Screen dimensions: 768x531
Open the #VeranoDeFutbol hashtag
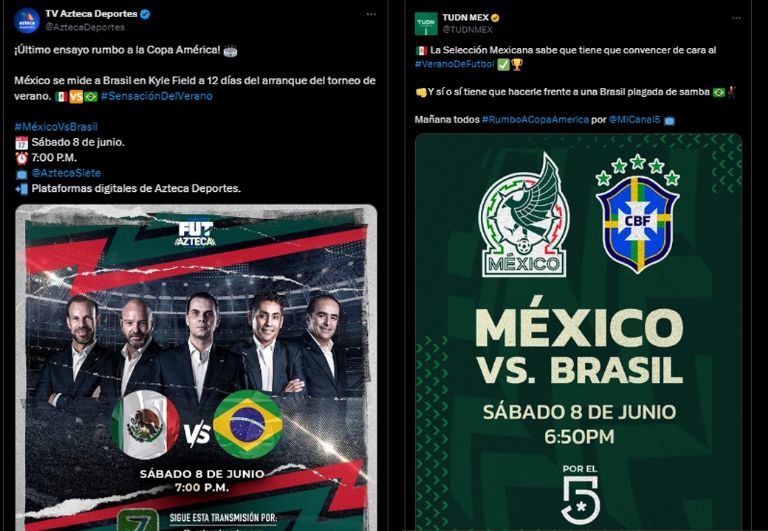coord(455,64)
